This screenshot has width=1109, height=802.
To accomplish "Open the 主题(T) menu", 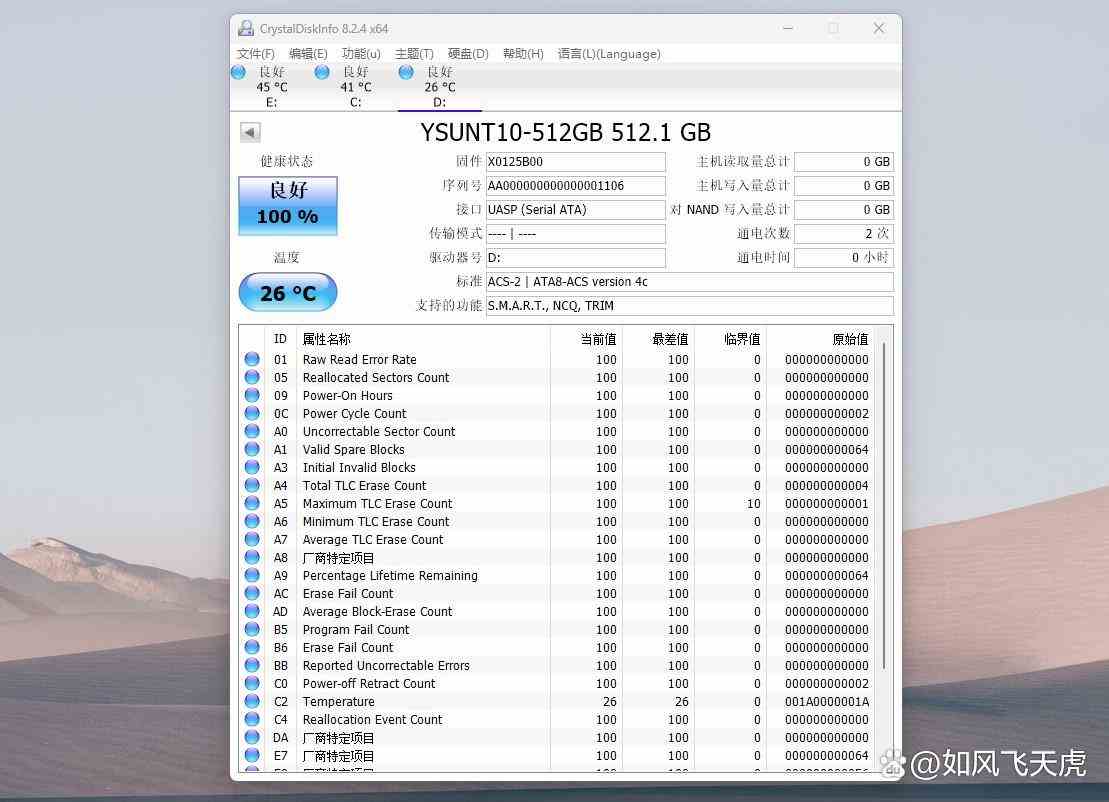I will click(x=414, y=54).
